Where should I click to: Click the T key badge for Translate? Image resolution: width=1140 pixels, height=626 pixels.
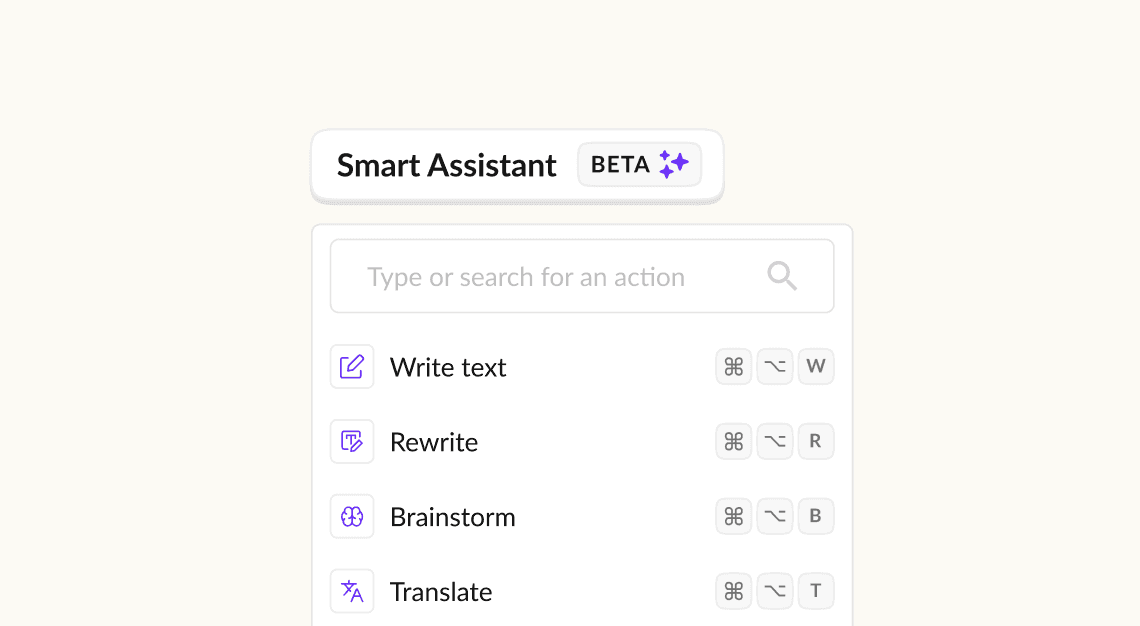tap(816, 591)
